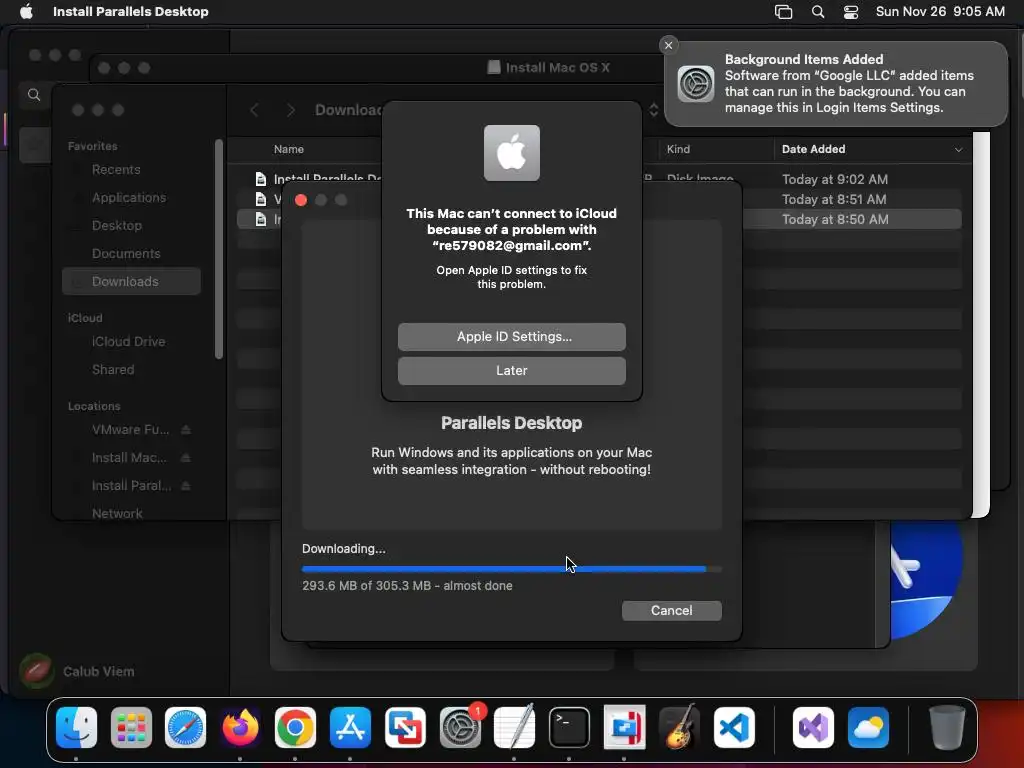The height and width of the screenshot is (768, 1024).
Task: Open VMware Fu... volume in sidebar
Action: [x=130, y=430]
